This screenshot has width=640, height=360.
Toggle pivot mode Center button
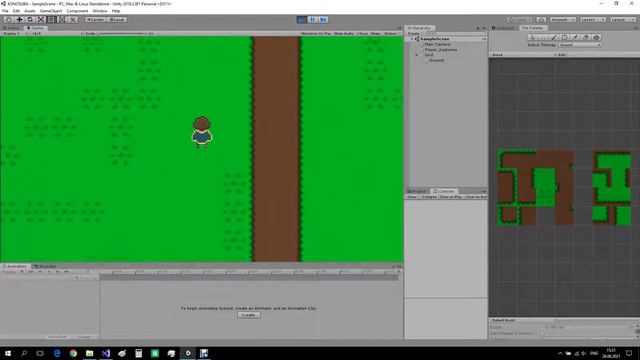95,20
